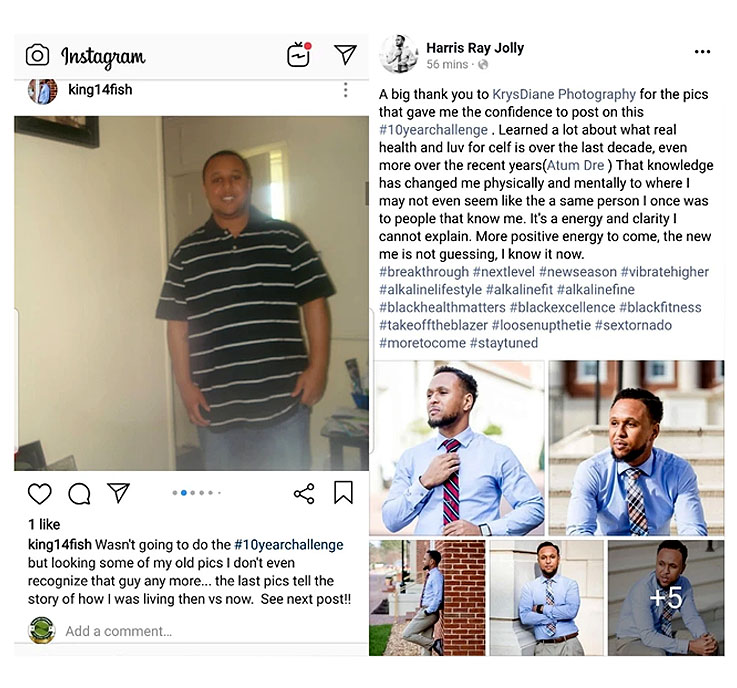Open Harris Ray Jolly profile name
The image size is (737, 688).
tap(475, 48)
